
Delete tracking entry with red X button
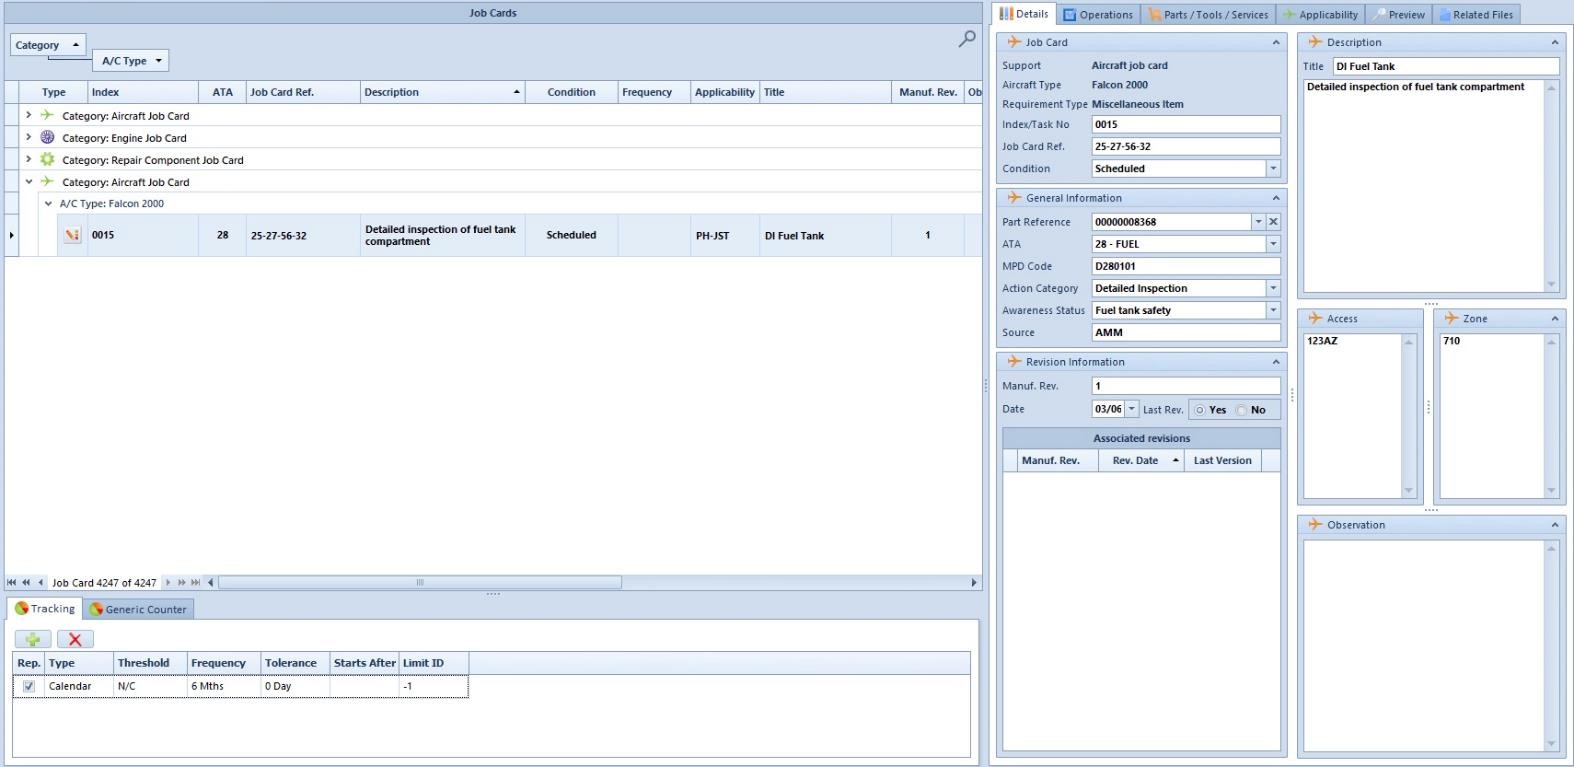[x=75, y=639]
